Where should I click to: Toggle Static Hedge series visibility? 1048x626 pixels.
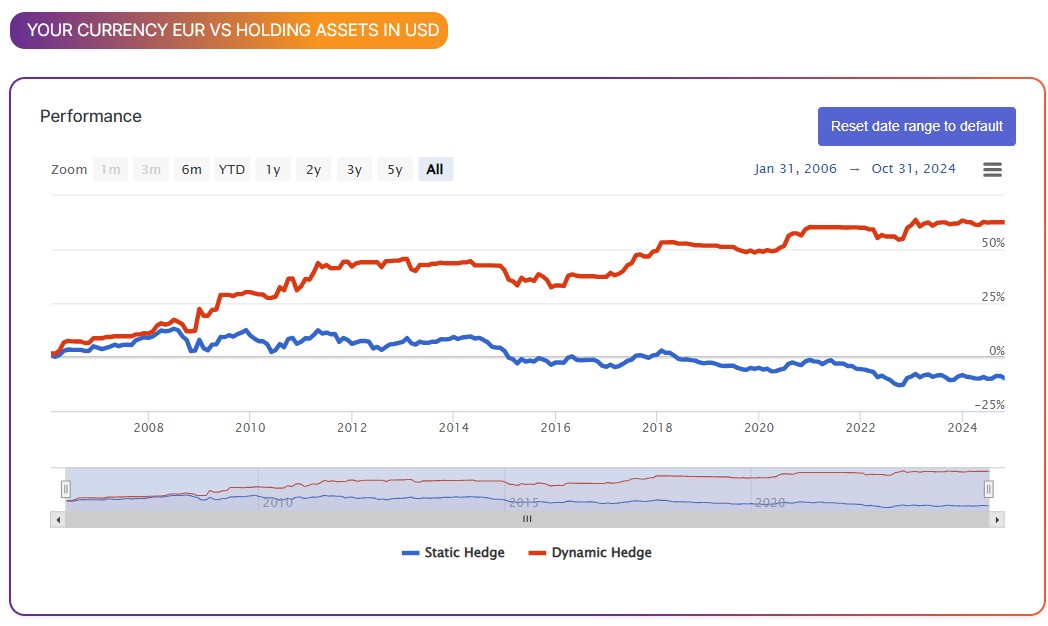point(464,553)
